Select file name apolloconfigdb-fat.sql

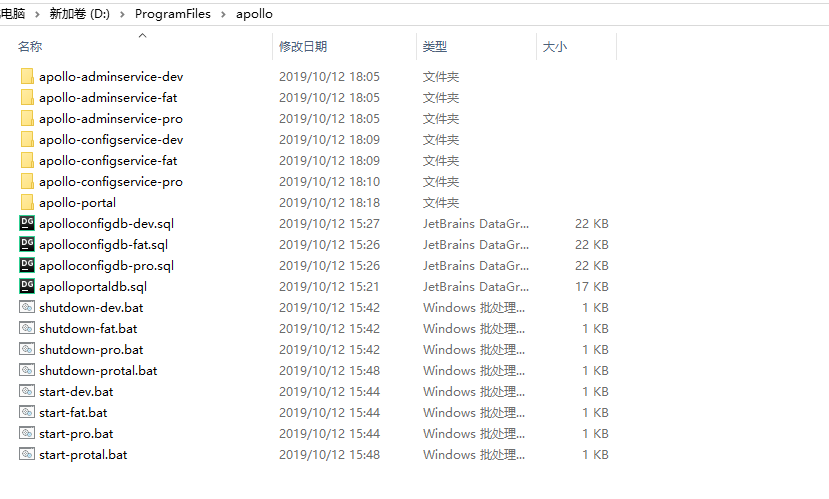104,245
